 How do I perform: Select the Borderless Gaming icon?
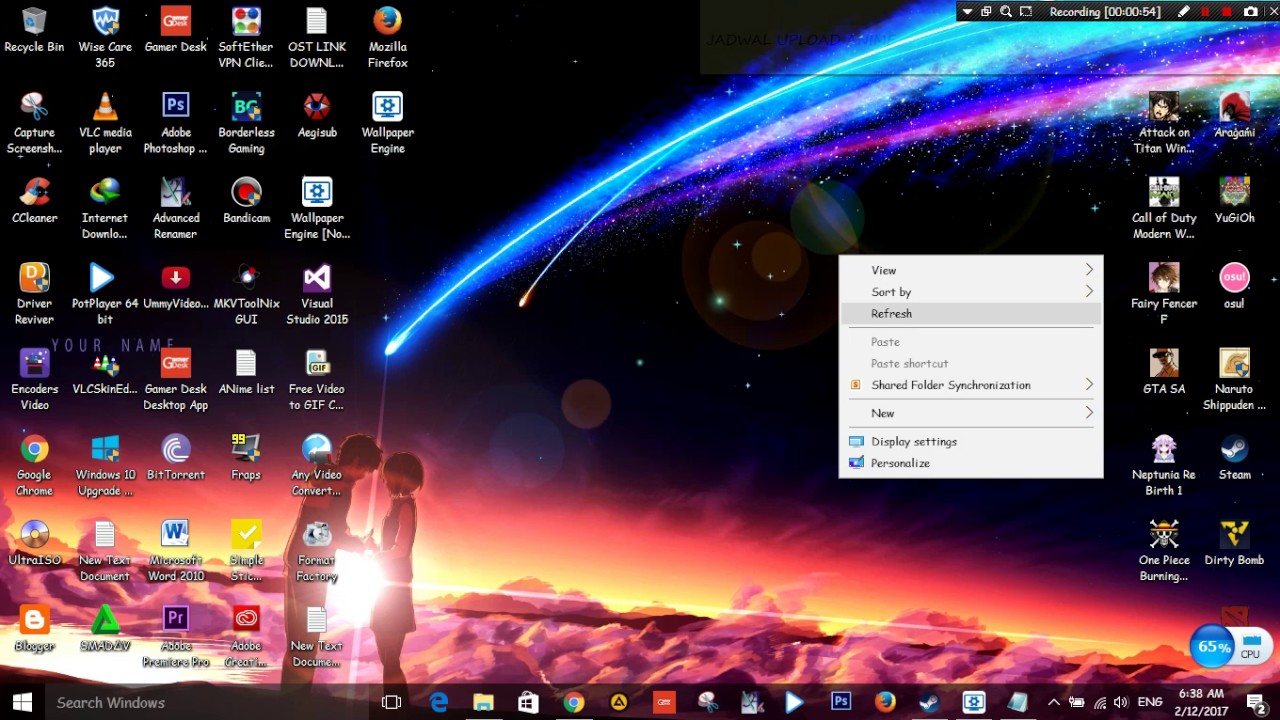click(246, 123)
